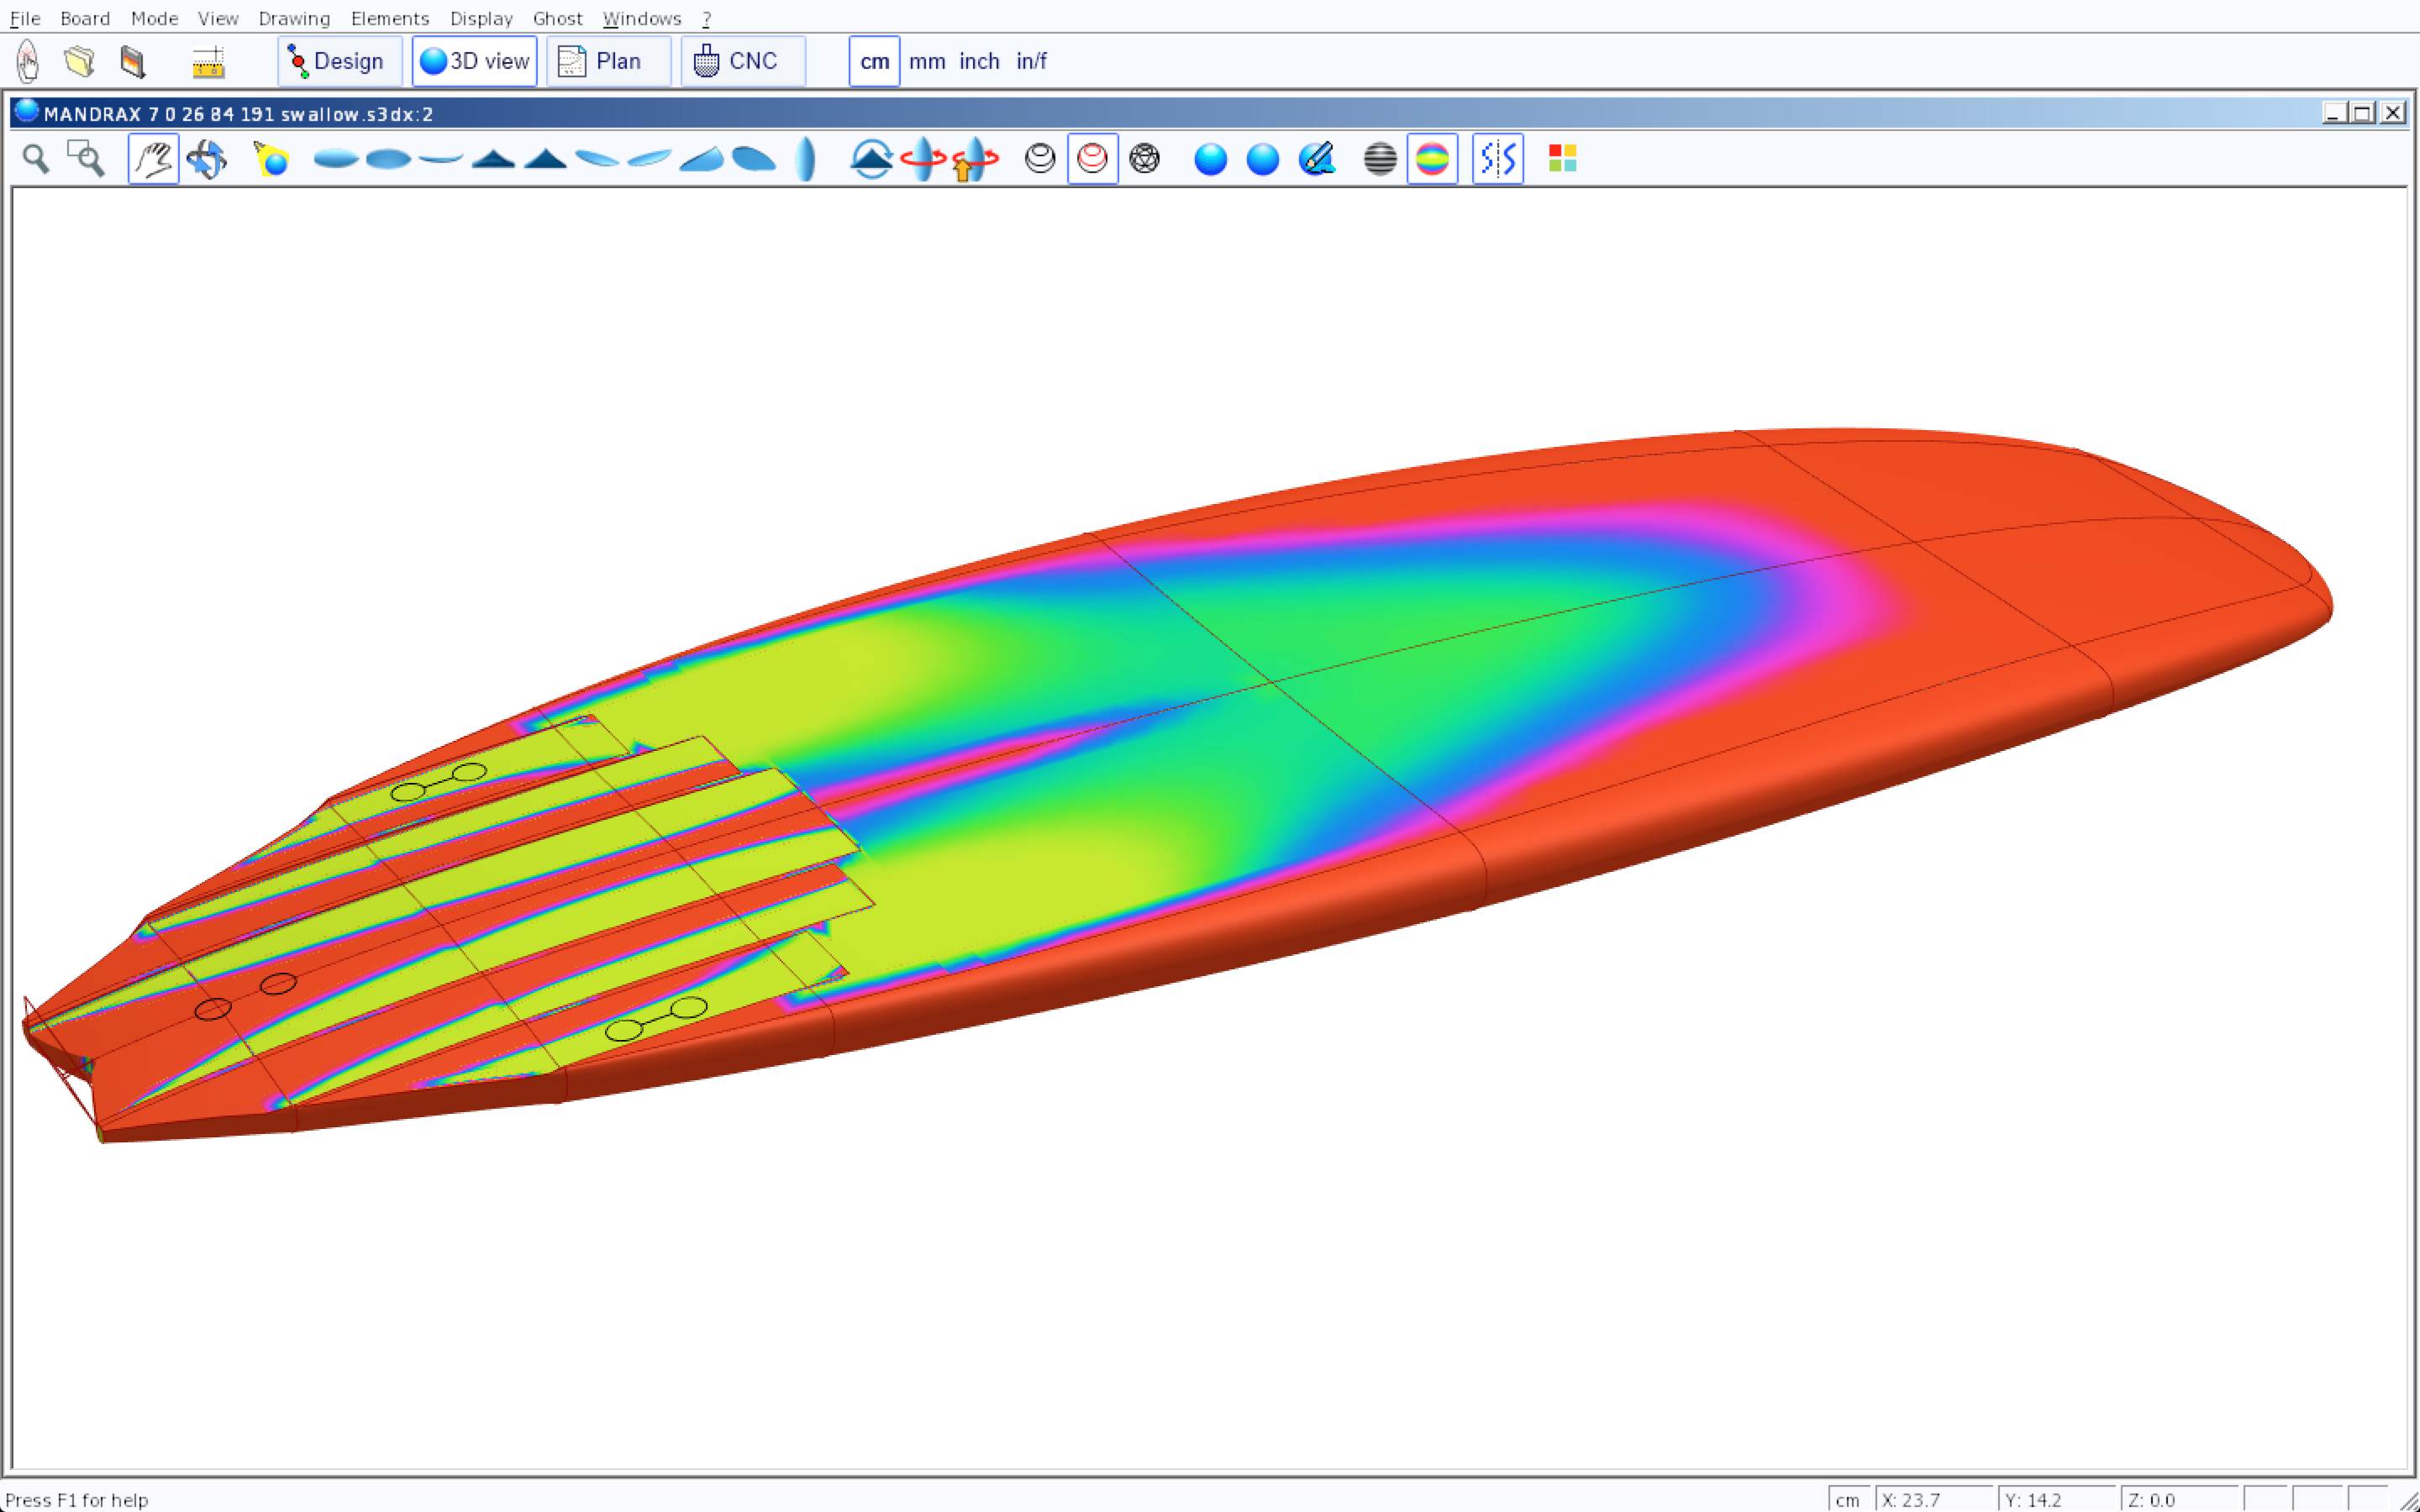Select the 3D rotate view tool
Image resolution: width=2420 pixels, height=1512 pixels.
pyautogui.click(x=206, y=159)
